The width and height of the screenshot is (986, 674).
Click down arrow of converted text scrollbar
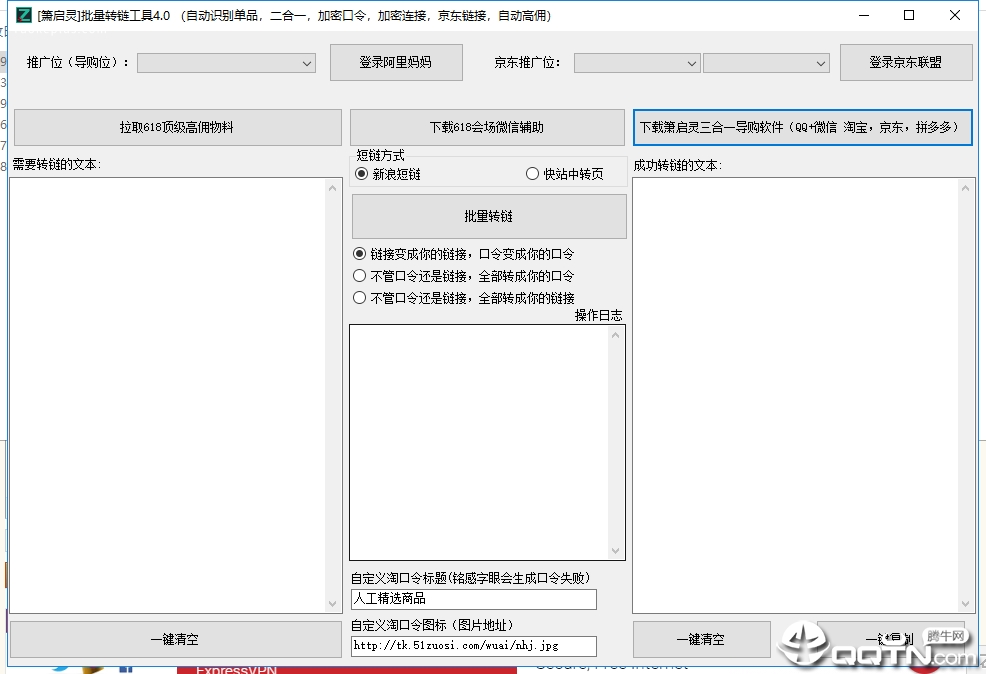click(x=965, y=604)
